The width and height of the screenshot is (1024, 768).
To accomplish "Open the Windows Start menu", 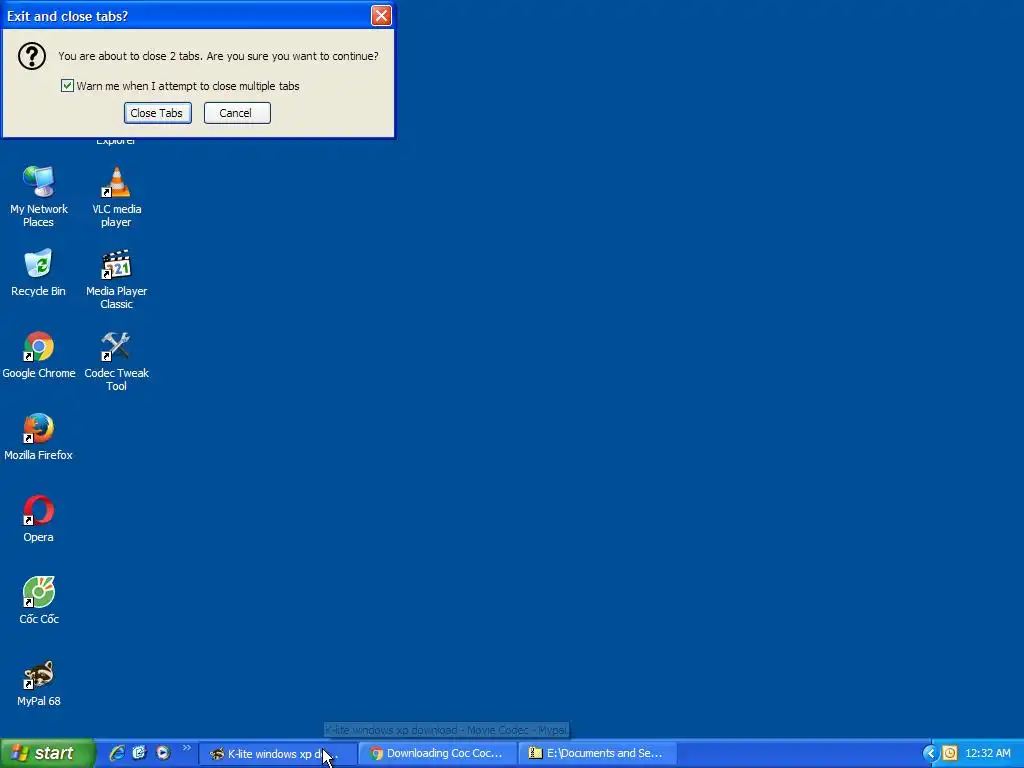I will click(47, 753).
